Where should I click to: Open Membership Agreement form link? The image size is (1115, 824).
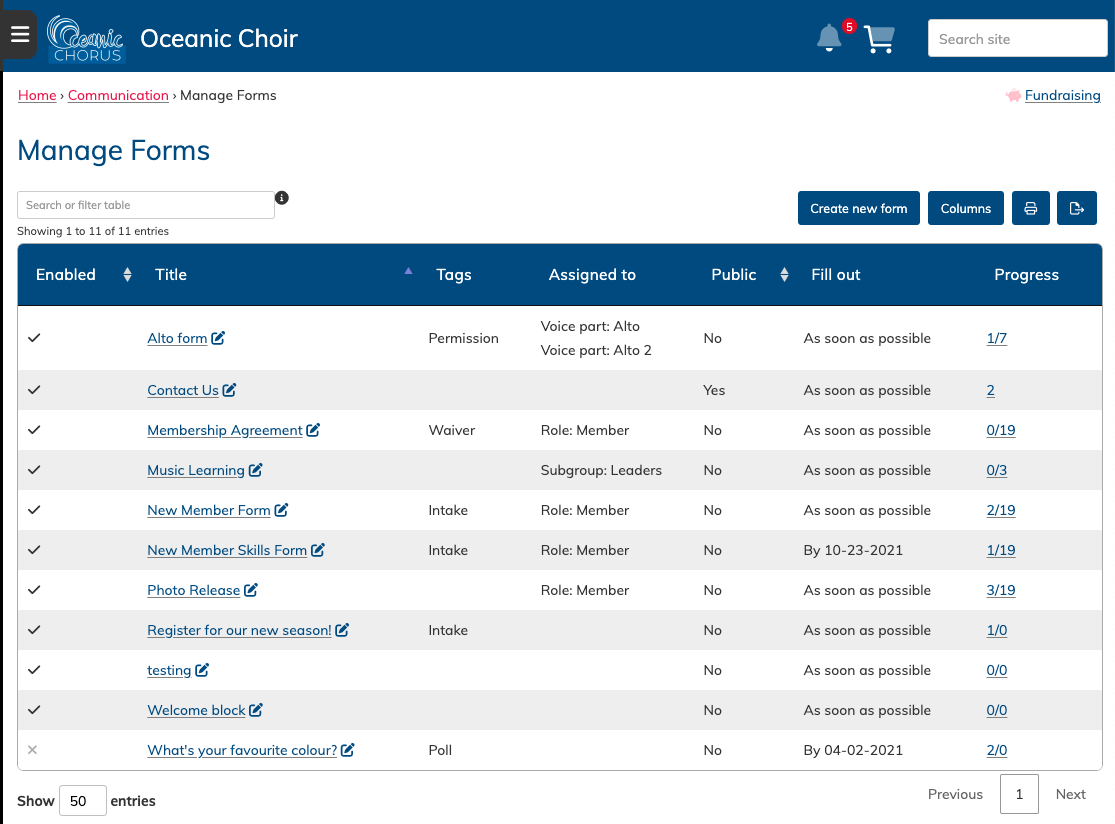(x=225, y=430)
